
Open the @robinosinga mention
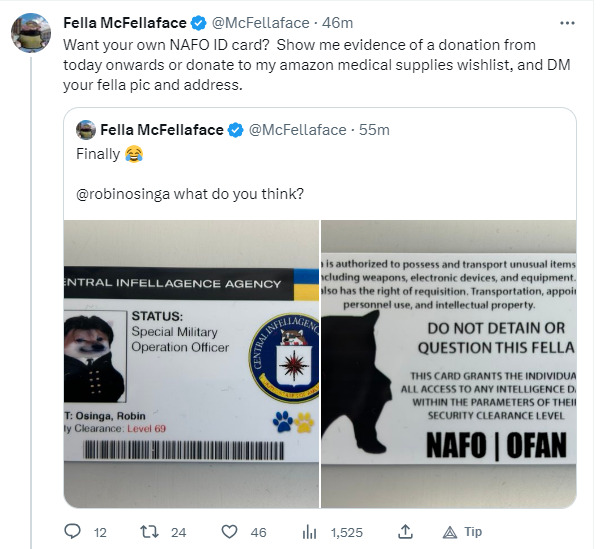pyautogui.click(x=123, y=192)
